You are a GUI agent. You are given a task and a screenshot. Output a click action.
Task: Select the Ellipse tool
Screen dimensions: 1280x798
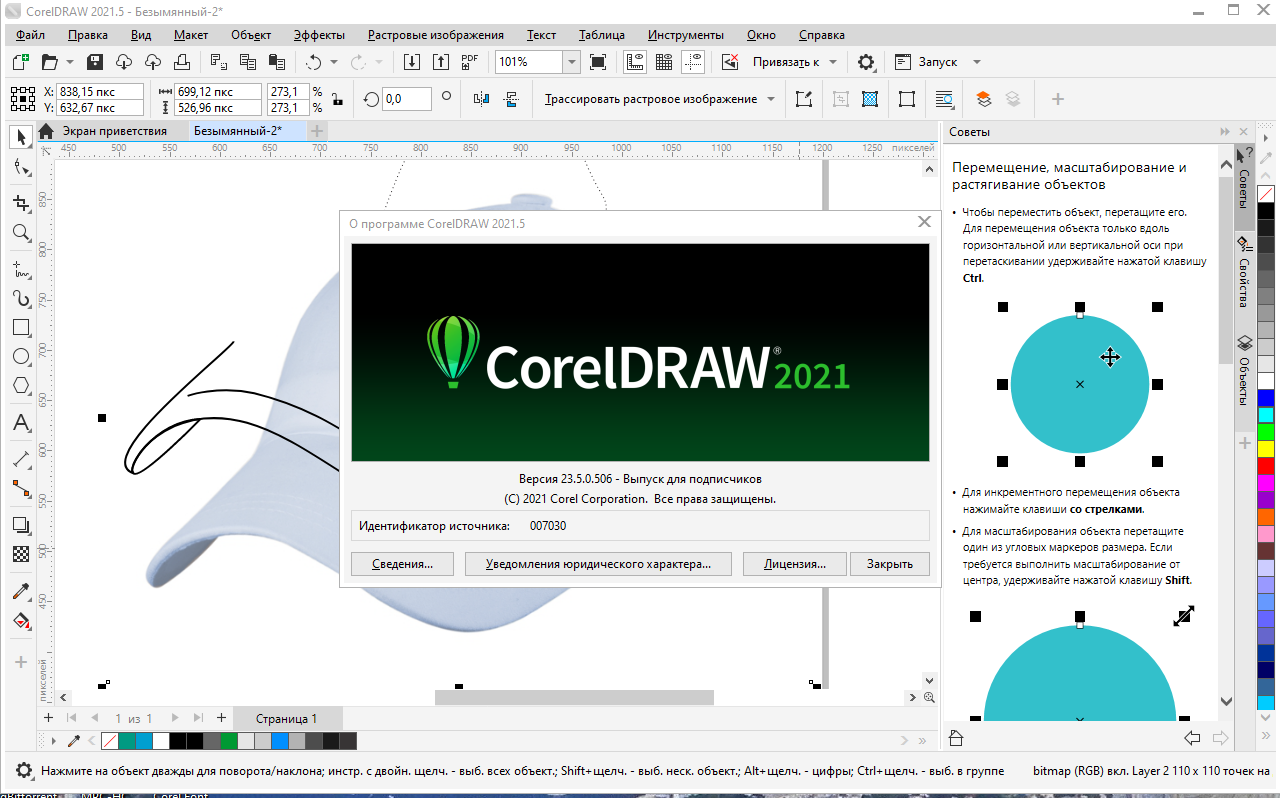(x=21, y=356)
